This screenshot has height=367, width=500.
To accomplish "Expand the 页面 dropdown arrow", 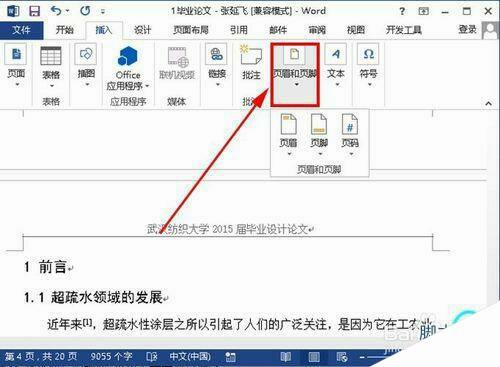I will point(17,84).
